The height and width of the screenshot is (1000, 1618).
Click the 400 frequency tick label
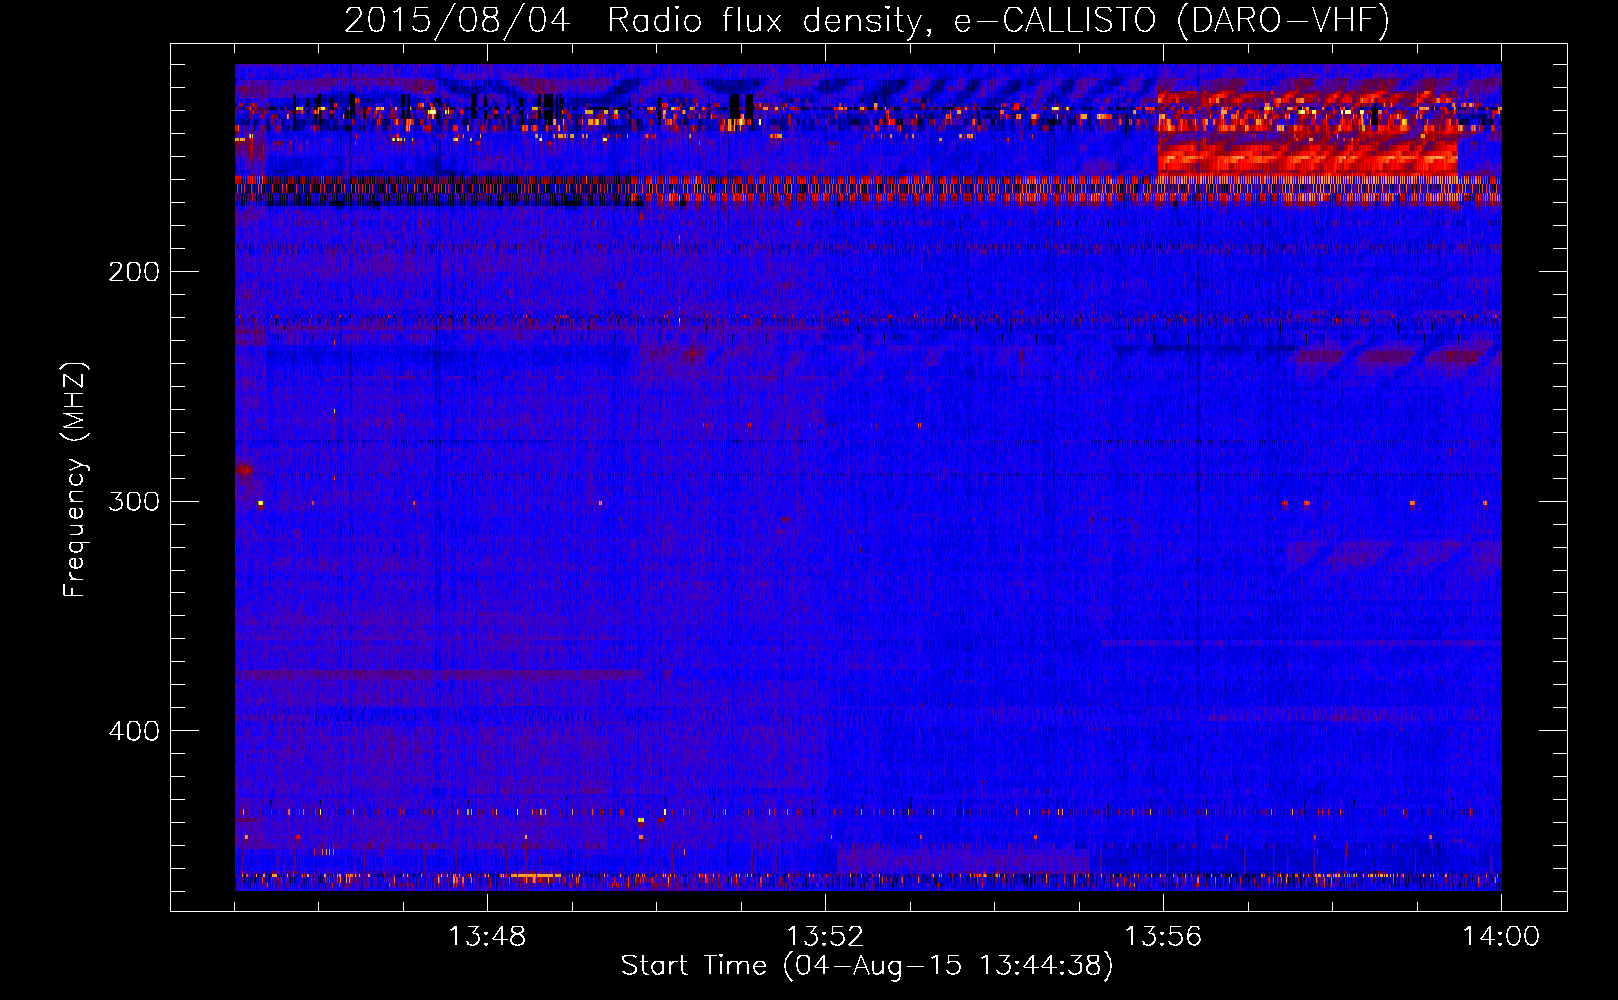[134, 731]
